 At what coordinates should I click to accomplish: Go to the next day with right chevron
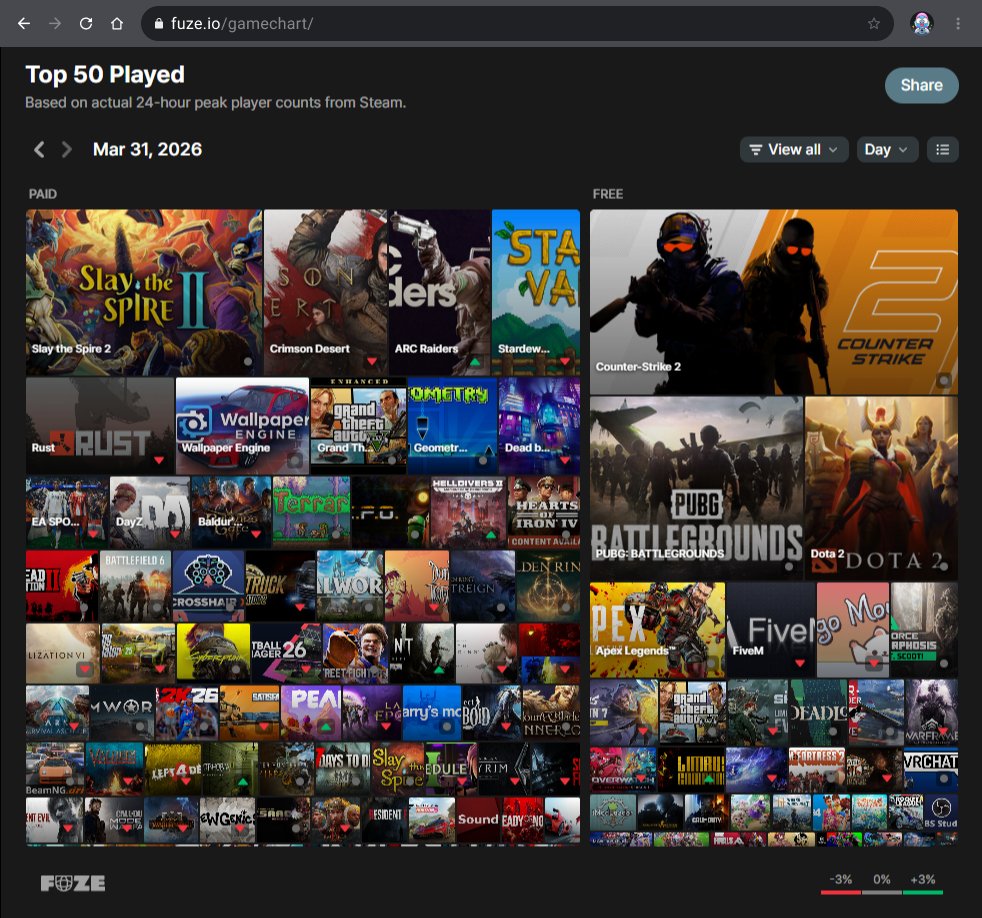66,150
